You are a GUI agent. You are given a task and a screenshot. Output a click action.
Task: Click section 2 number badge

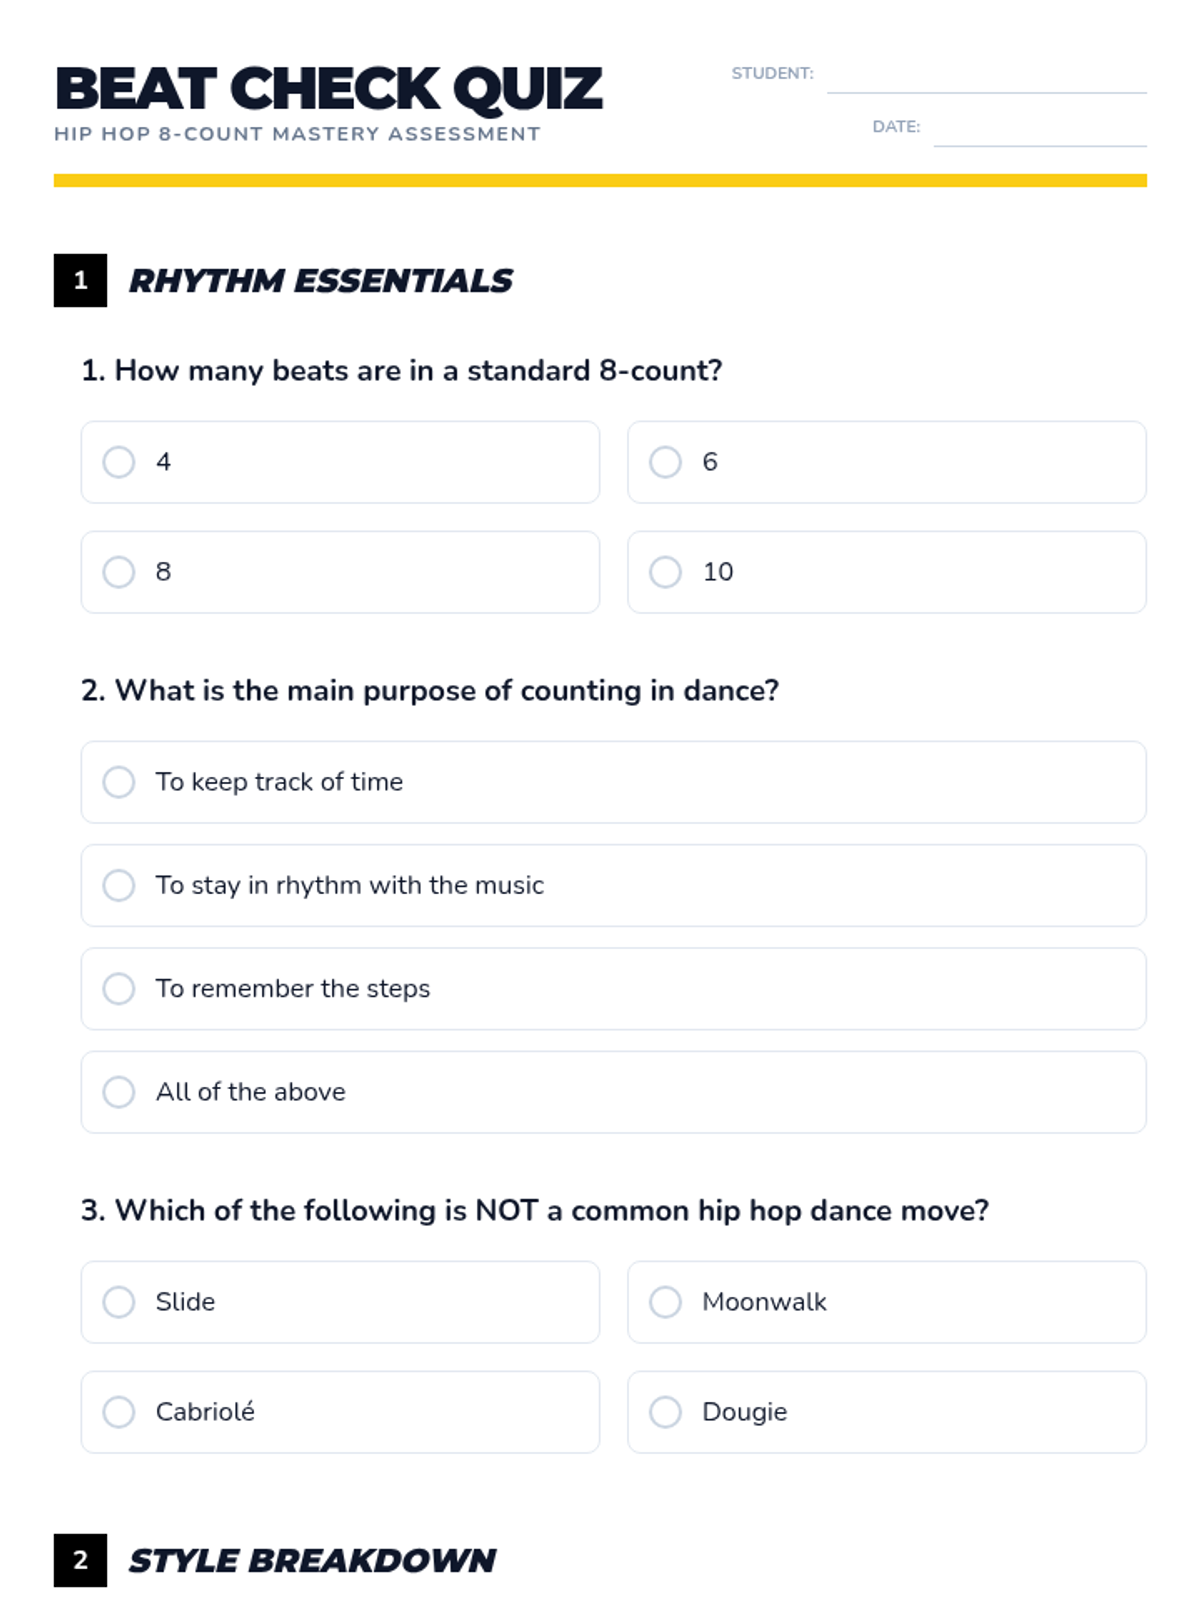coord(80,1561)
